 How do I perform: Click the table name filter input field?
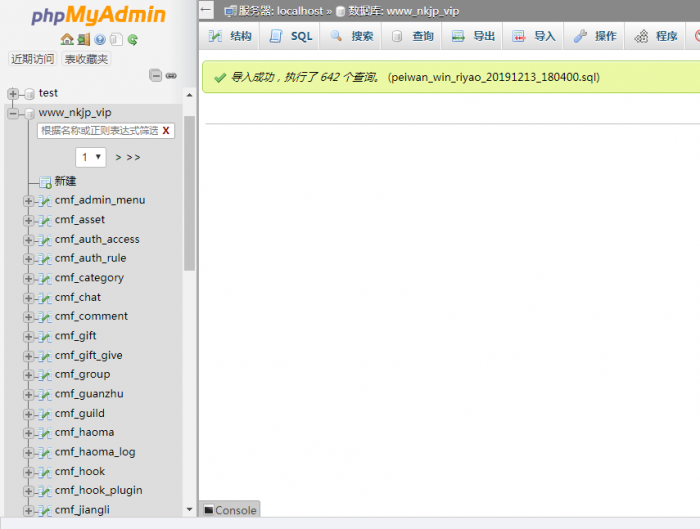[x=97, y=131]
